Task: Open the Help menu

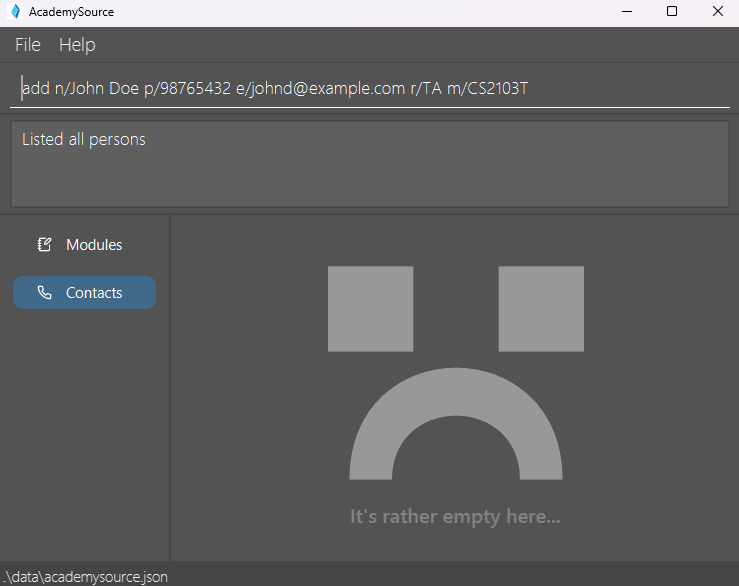Action: click(x=77, y=45)
